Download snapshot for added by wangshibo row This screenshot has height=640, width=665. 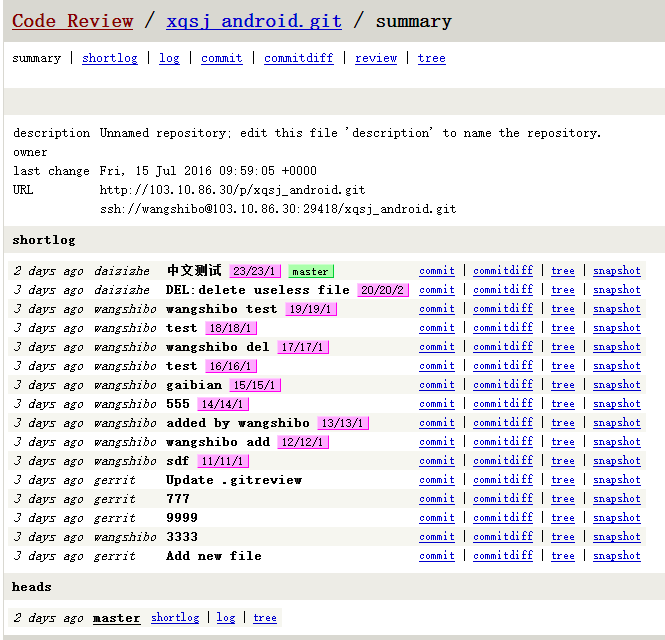[x=617, y=423]
